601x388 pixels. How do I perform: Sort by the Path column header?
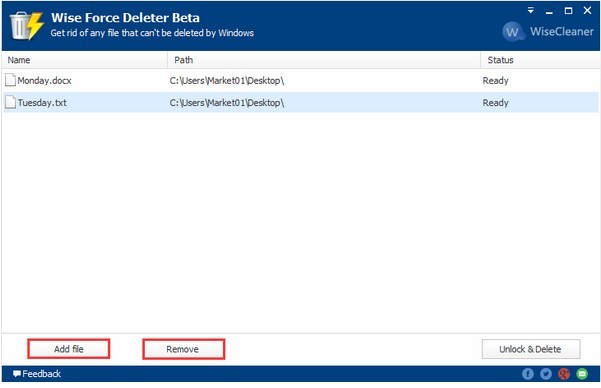(324, 60)
